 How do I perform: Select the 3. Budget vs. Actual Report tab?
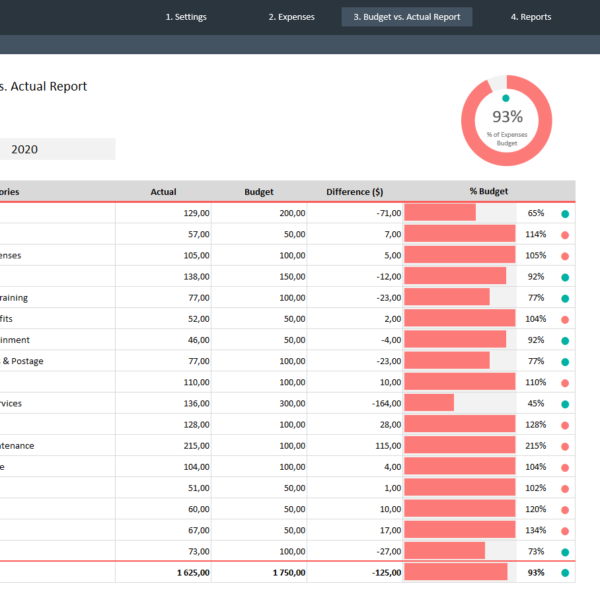pyautogui.click(x=407, y=17)
